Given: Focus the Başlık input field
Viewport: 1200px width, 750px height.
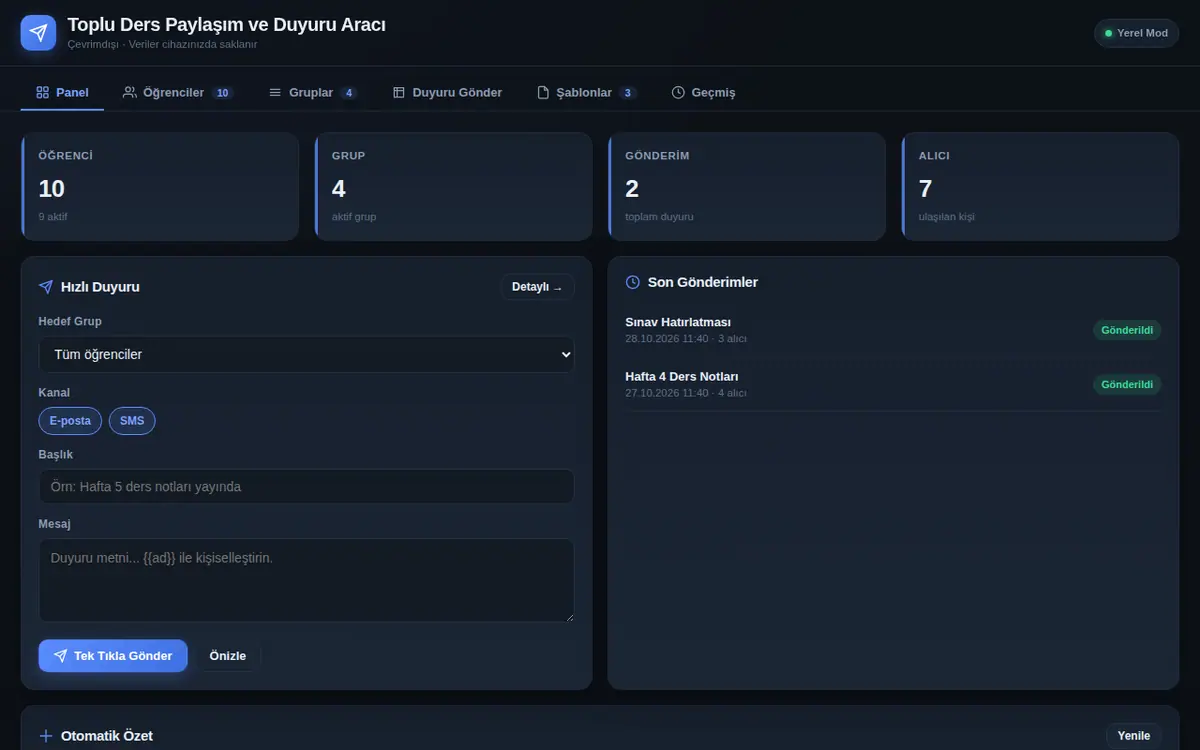Looking at the screenshot, I should pyautogui.click(x=306, y=487).
